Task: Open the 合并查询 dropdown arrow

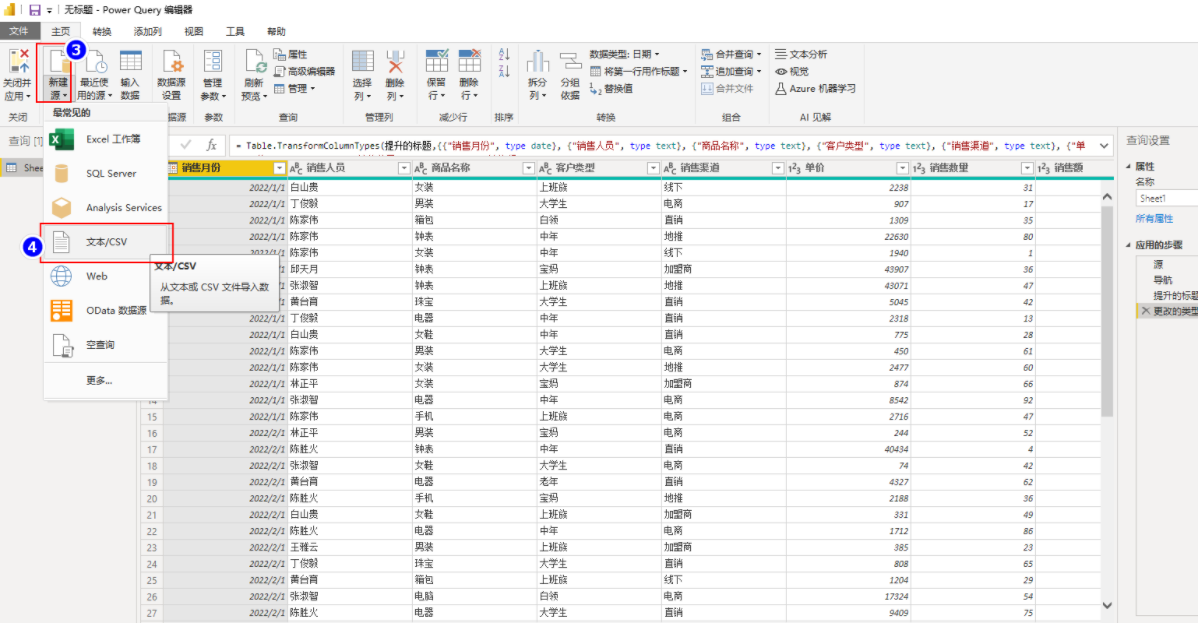Action: click(759, 54)
